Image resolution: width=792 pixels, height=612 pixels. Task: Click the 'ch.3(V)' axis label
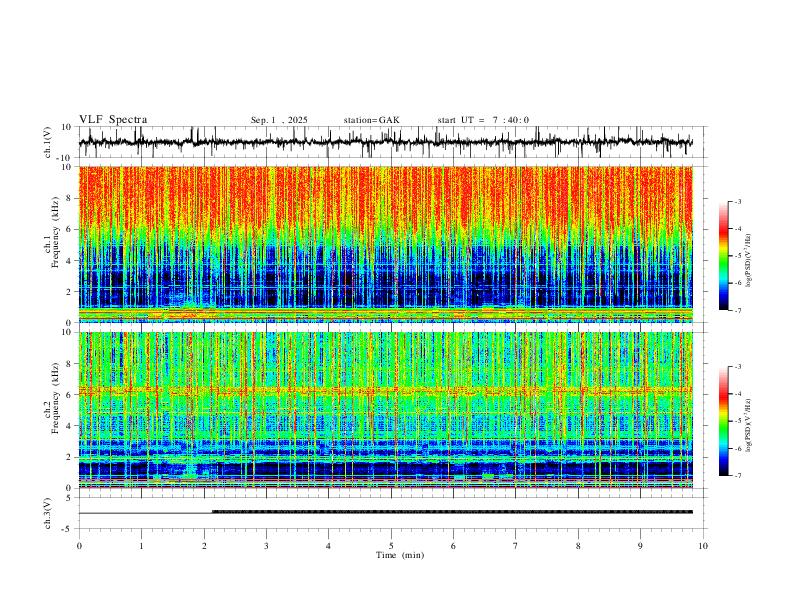tap(48, 513)
